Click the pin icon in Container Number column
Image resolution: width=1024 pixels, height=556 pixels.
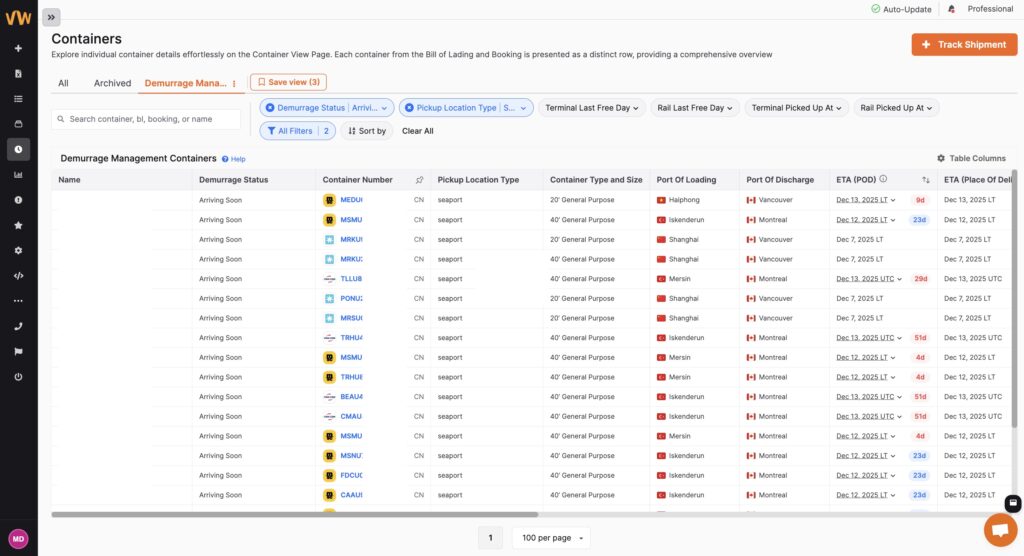tap(419, 180)
